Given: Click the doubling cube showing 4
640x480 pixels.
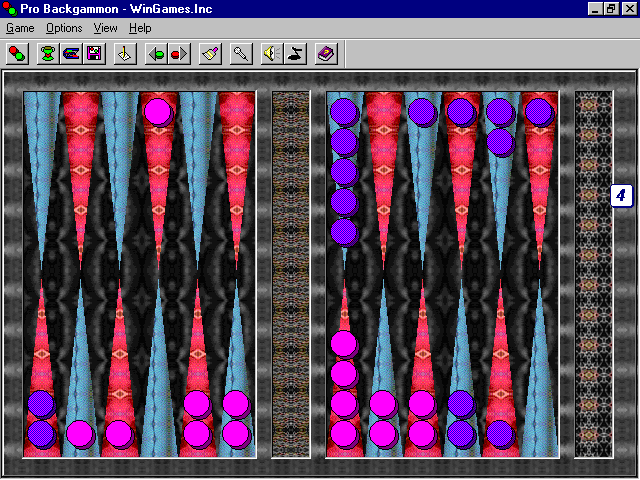Looking at the screenshot, I should tap(621, 196).
